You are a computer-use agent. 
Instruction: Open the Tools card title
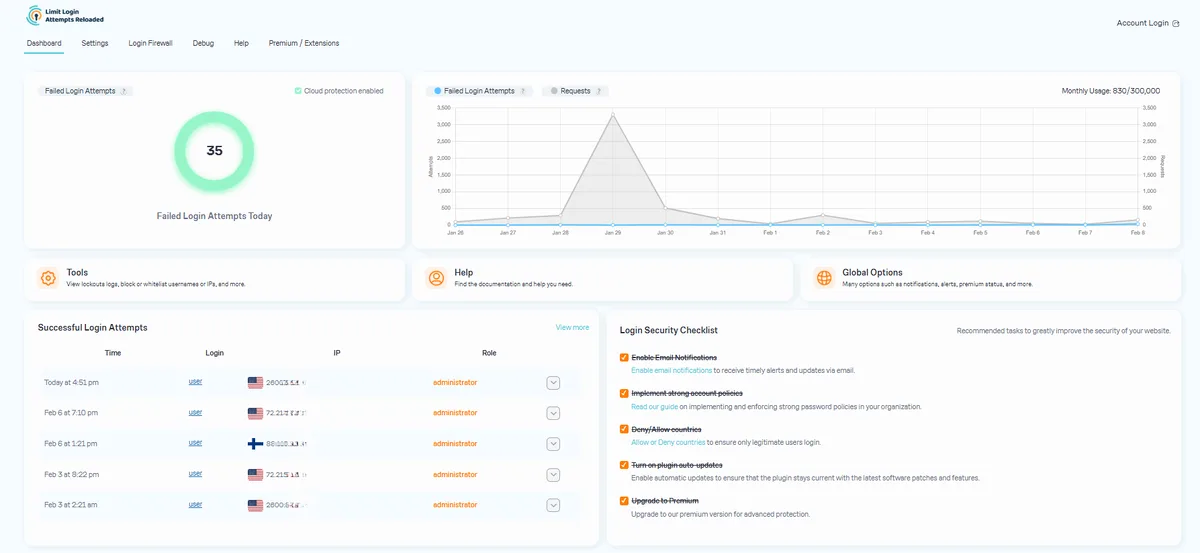[x=77, y=272]
